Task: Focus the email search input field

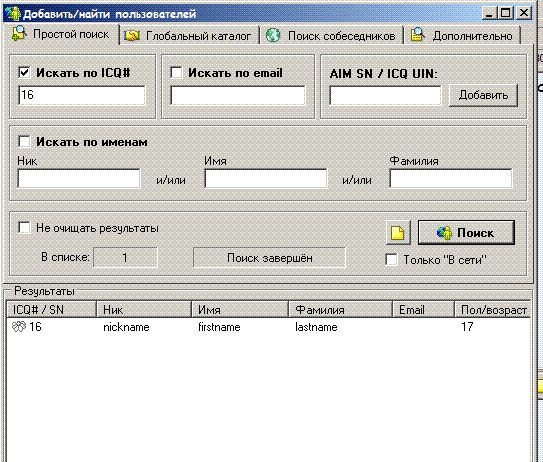Action: (x=238, y=95)
